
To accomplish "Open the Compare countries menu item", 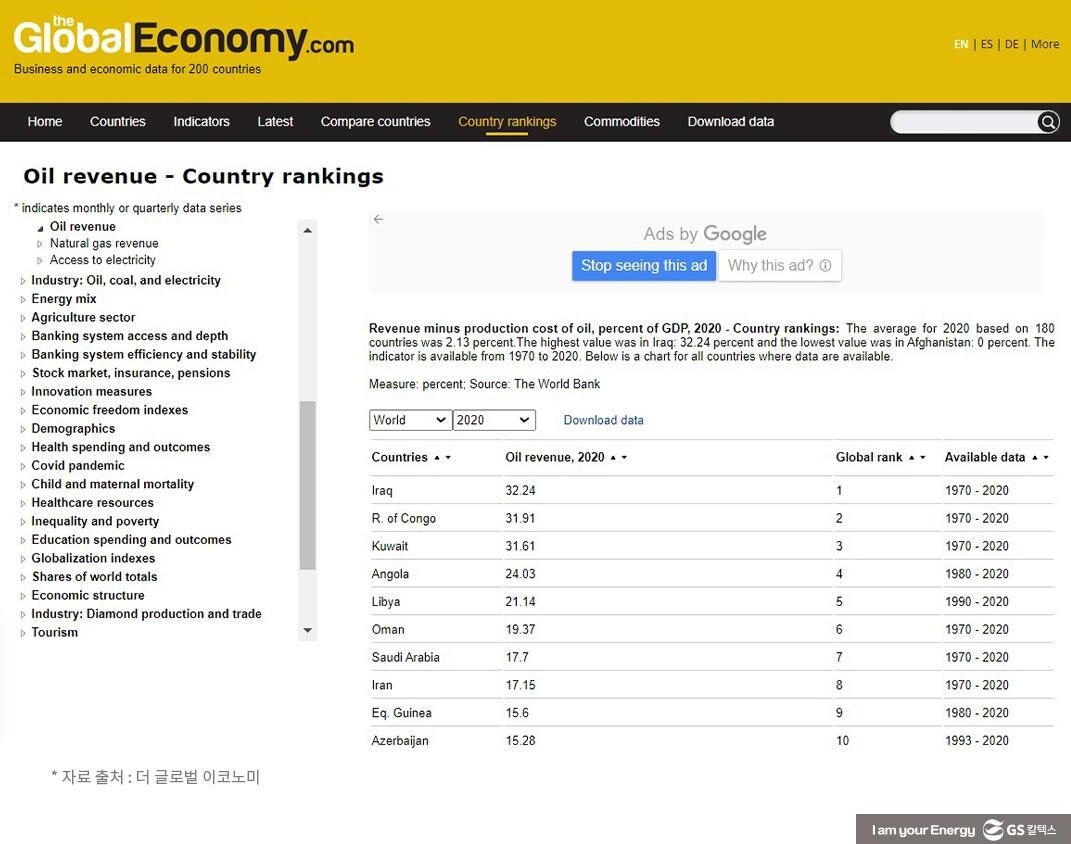I will pyautogui.click(x=375, y=122).
